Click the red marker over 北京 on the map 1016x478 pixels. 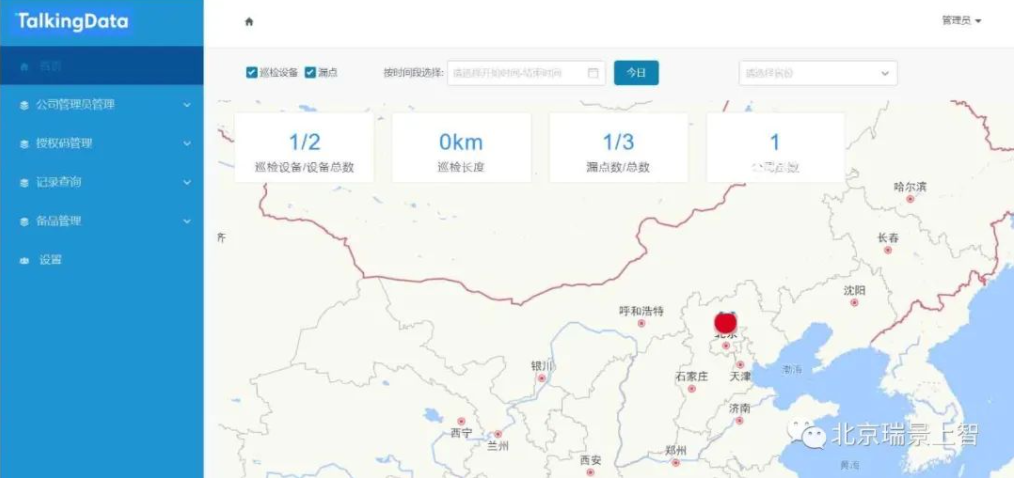(725, 322)
